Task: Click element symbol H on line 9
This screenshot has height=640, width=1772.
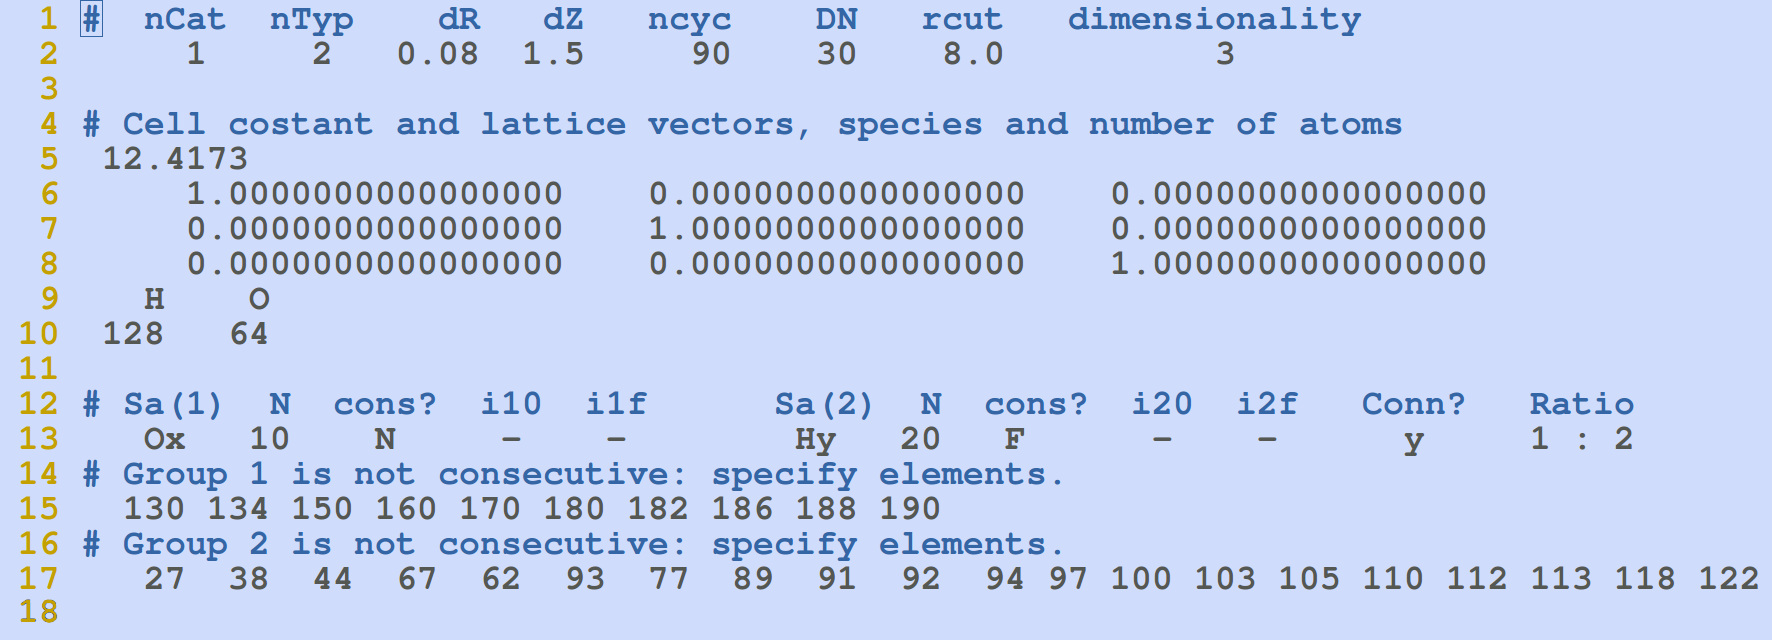Action: point(154,299)
